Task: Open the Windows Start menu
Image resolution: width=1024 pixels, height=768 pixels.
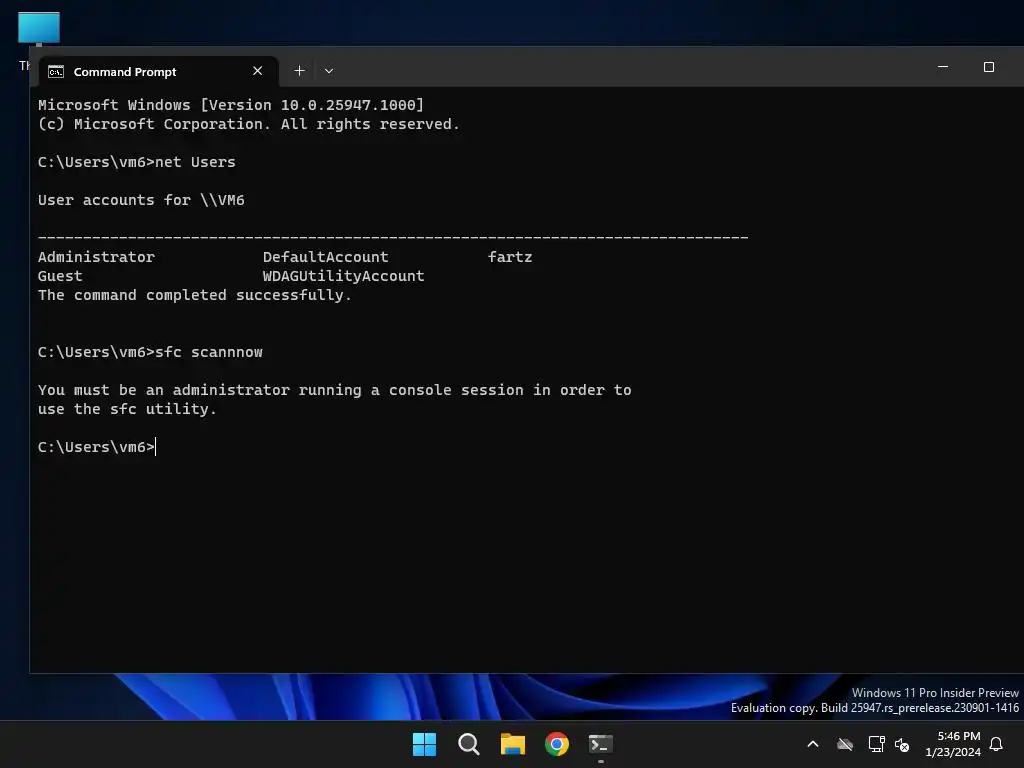Action: (424, 744)
